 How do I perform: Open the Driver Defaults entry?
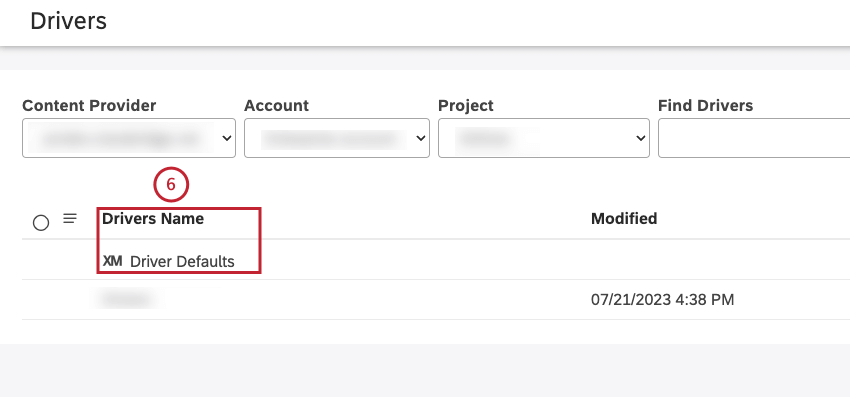point(182,262)
